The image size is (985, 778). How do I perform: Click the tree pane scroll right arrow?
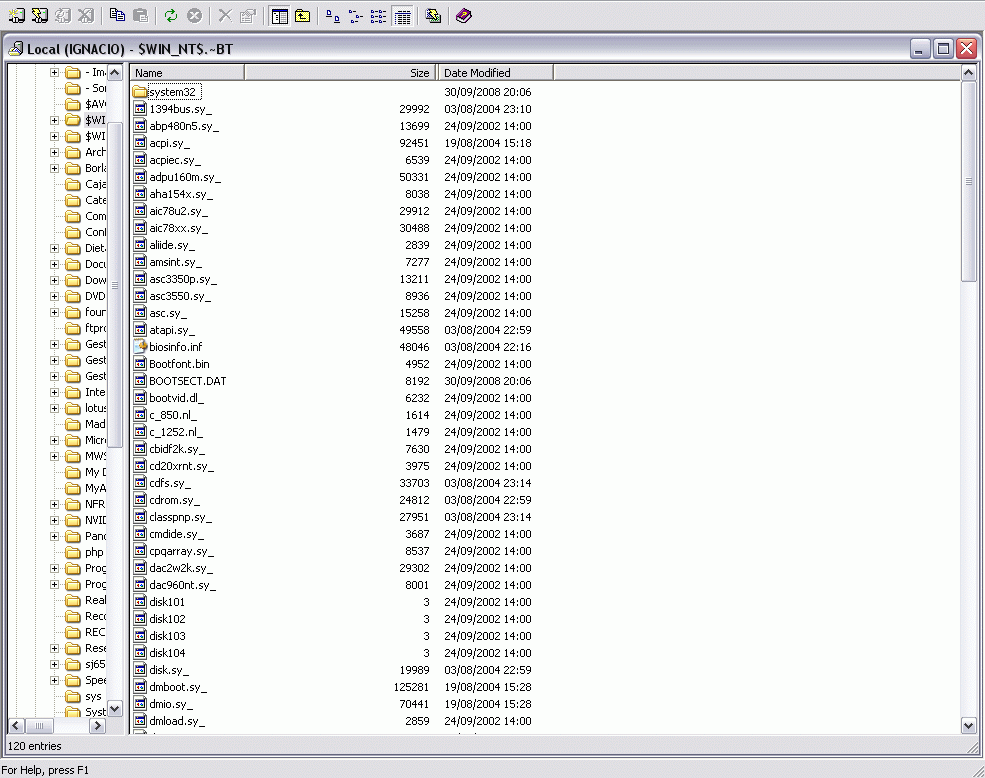[97, 726]
